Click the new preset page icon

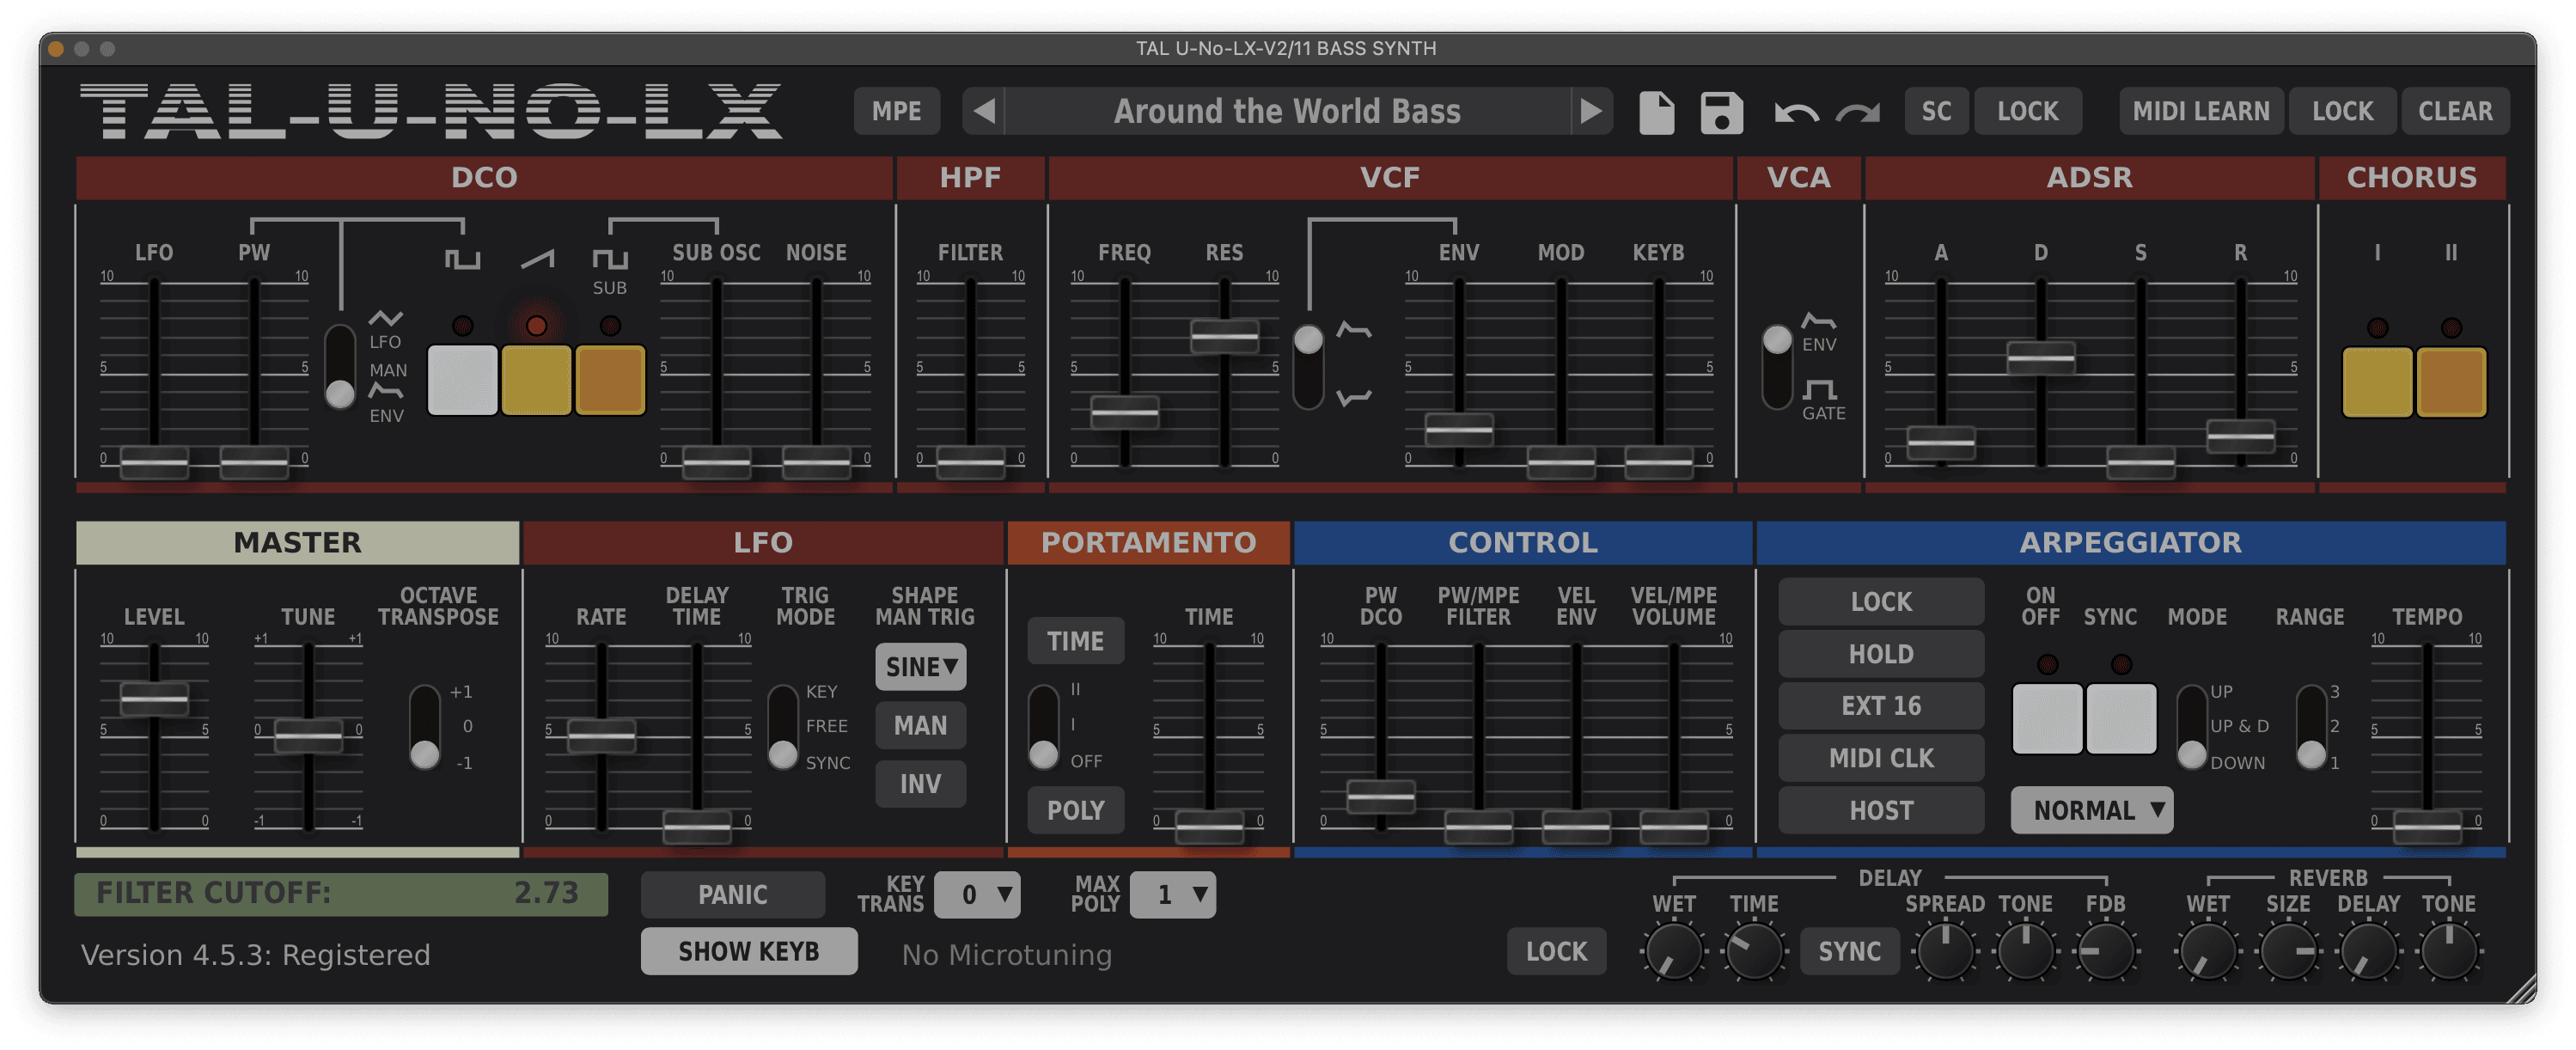coord(1656,112)
